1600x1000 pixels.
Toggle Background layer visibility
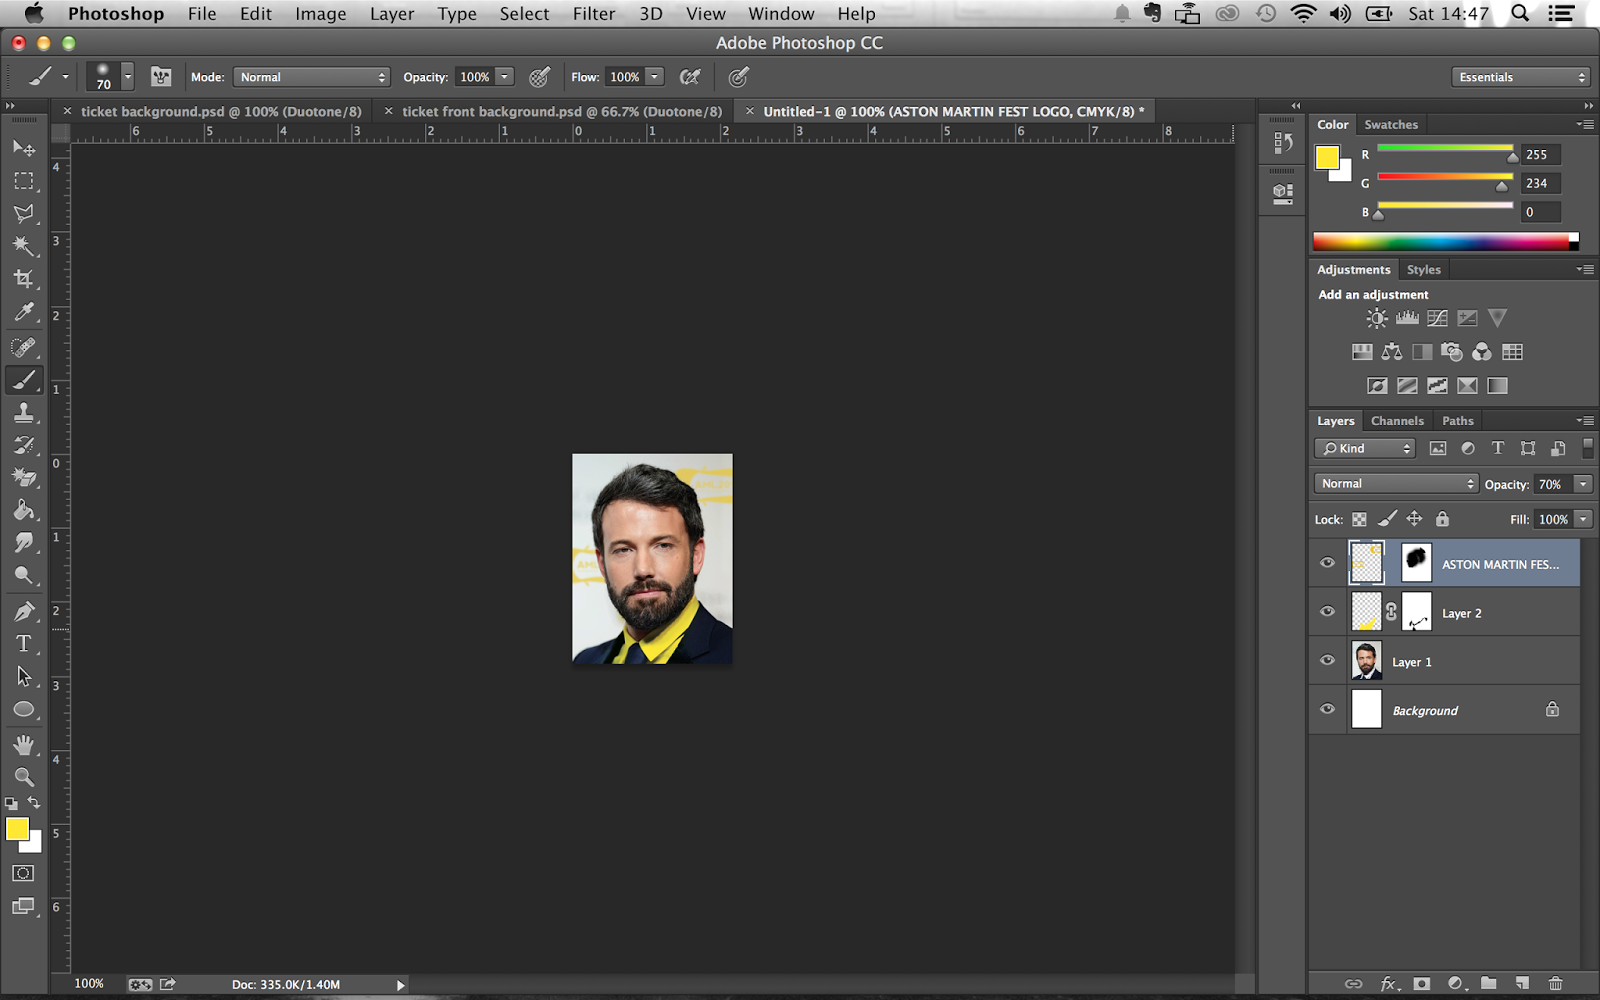pos(1328,710)
